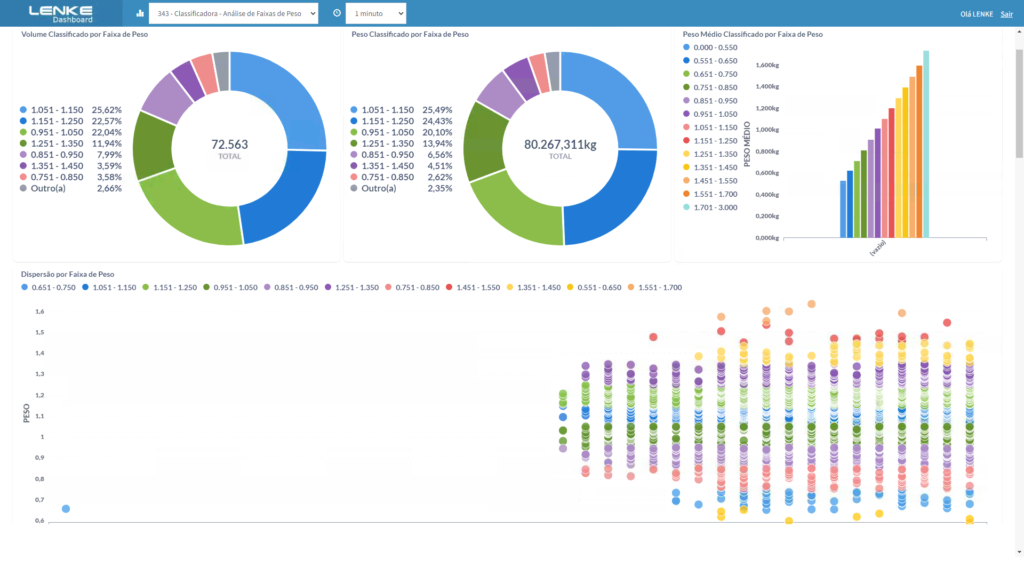Toggle 1.151 - 1.250 legend in Dispersão chart

170,287
